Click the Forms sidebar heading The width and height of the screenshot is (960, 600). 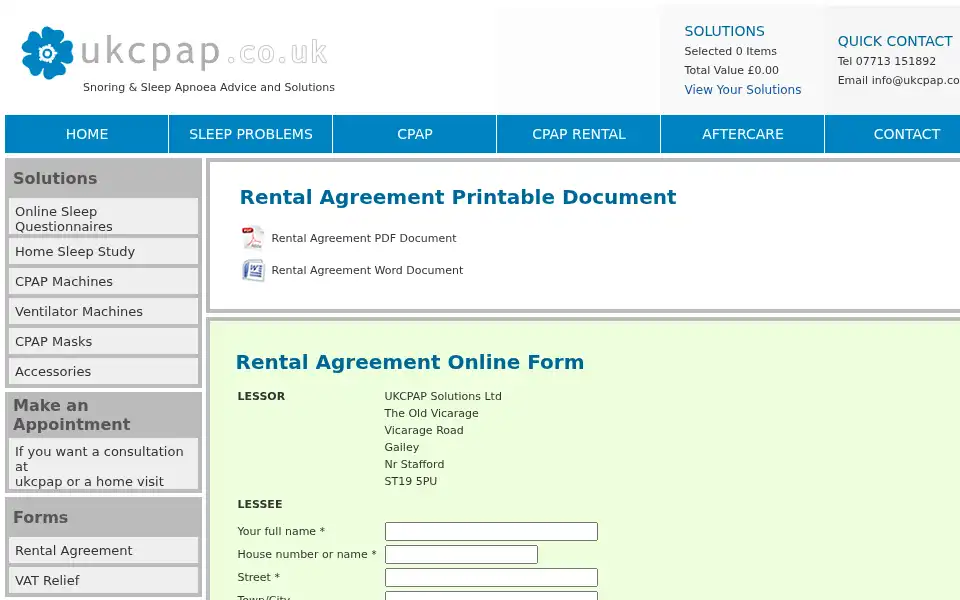(x=40, y=517)
